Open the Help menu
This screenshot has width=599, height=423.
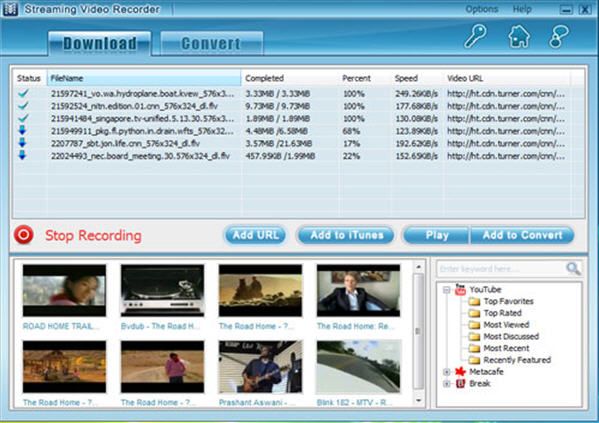(x=522, y=9)
